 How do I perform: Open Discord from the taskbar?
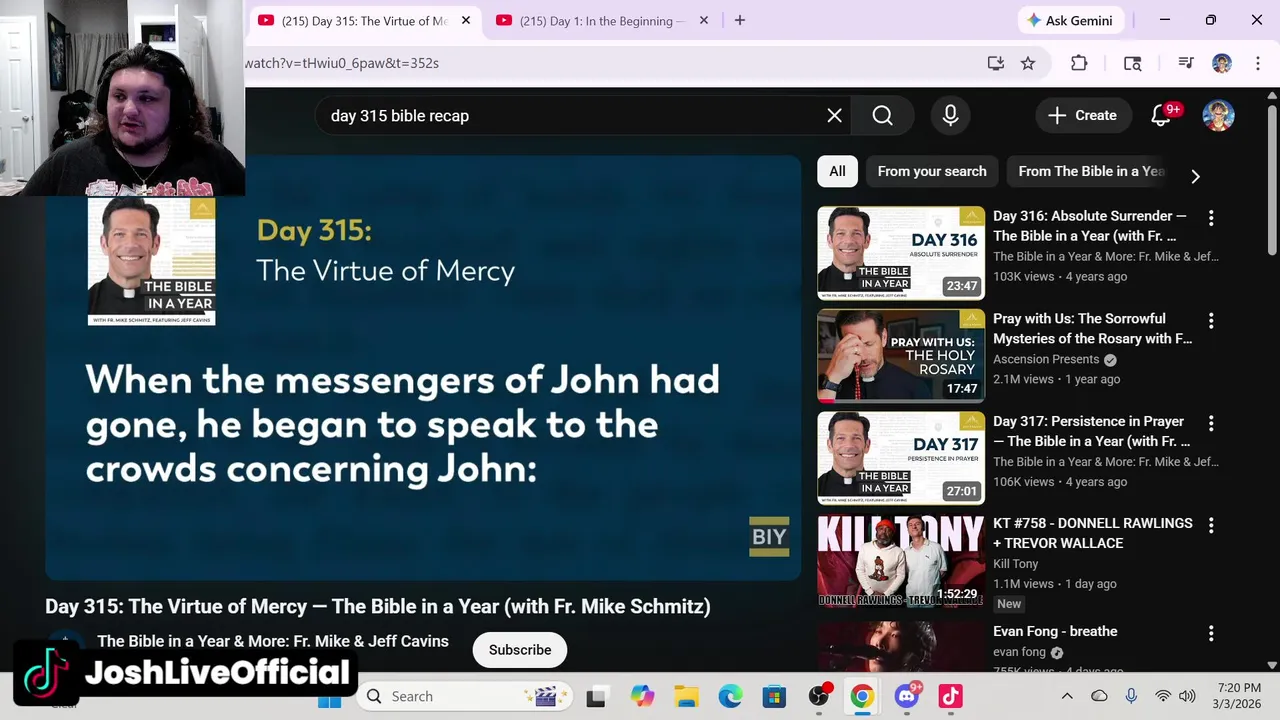click(x=907, y=697)
